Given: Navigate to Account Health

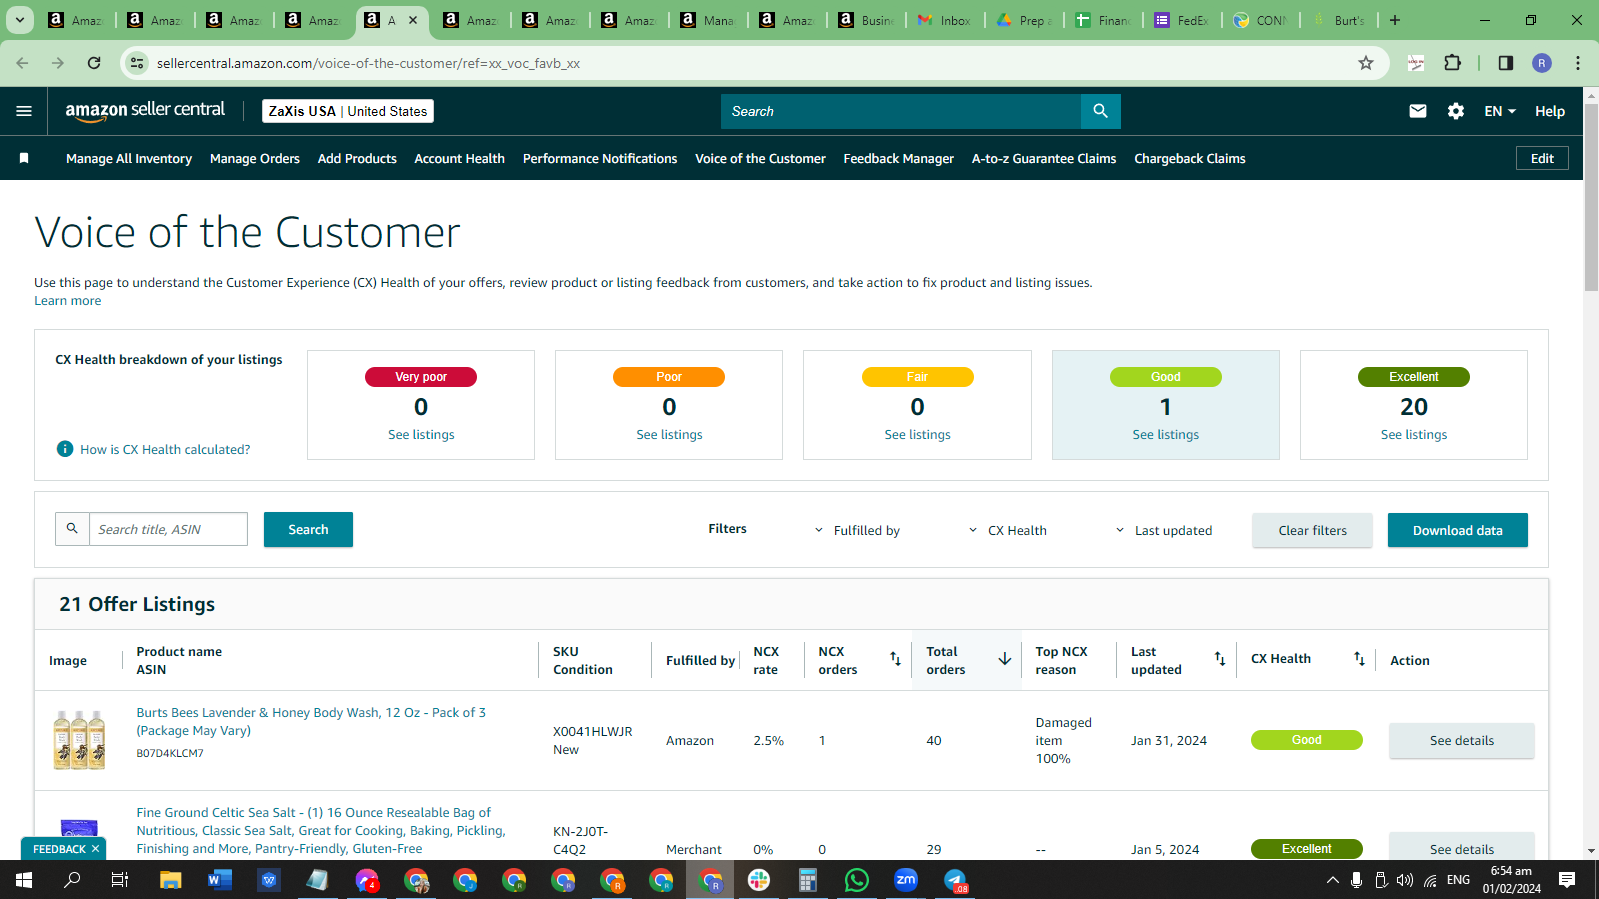Looking at the screenshot, I should click(460, 158).
